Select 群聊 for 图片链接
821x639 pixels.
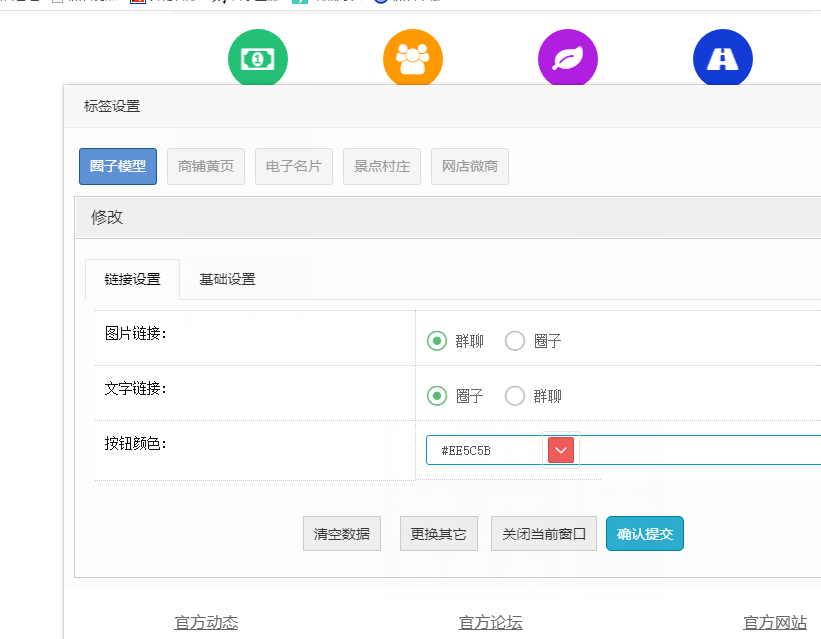tap(437, 341)
